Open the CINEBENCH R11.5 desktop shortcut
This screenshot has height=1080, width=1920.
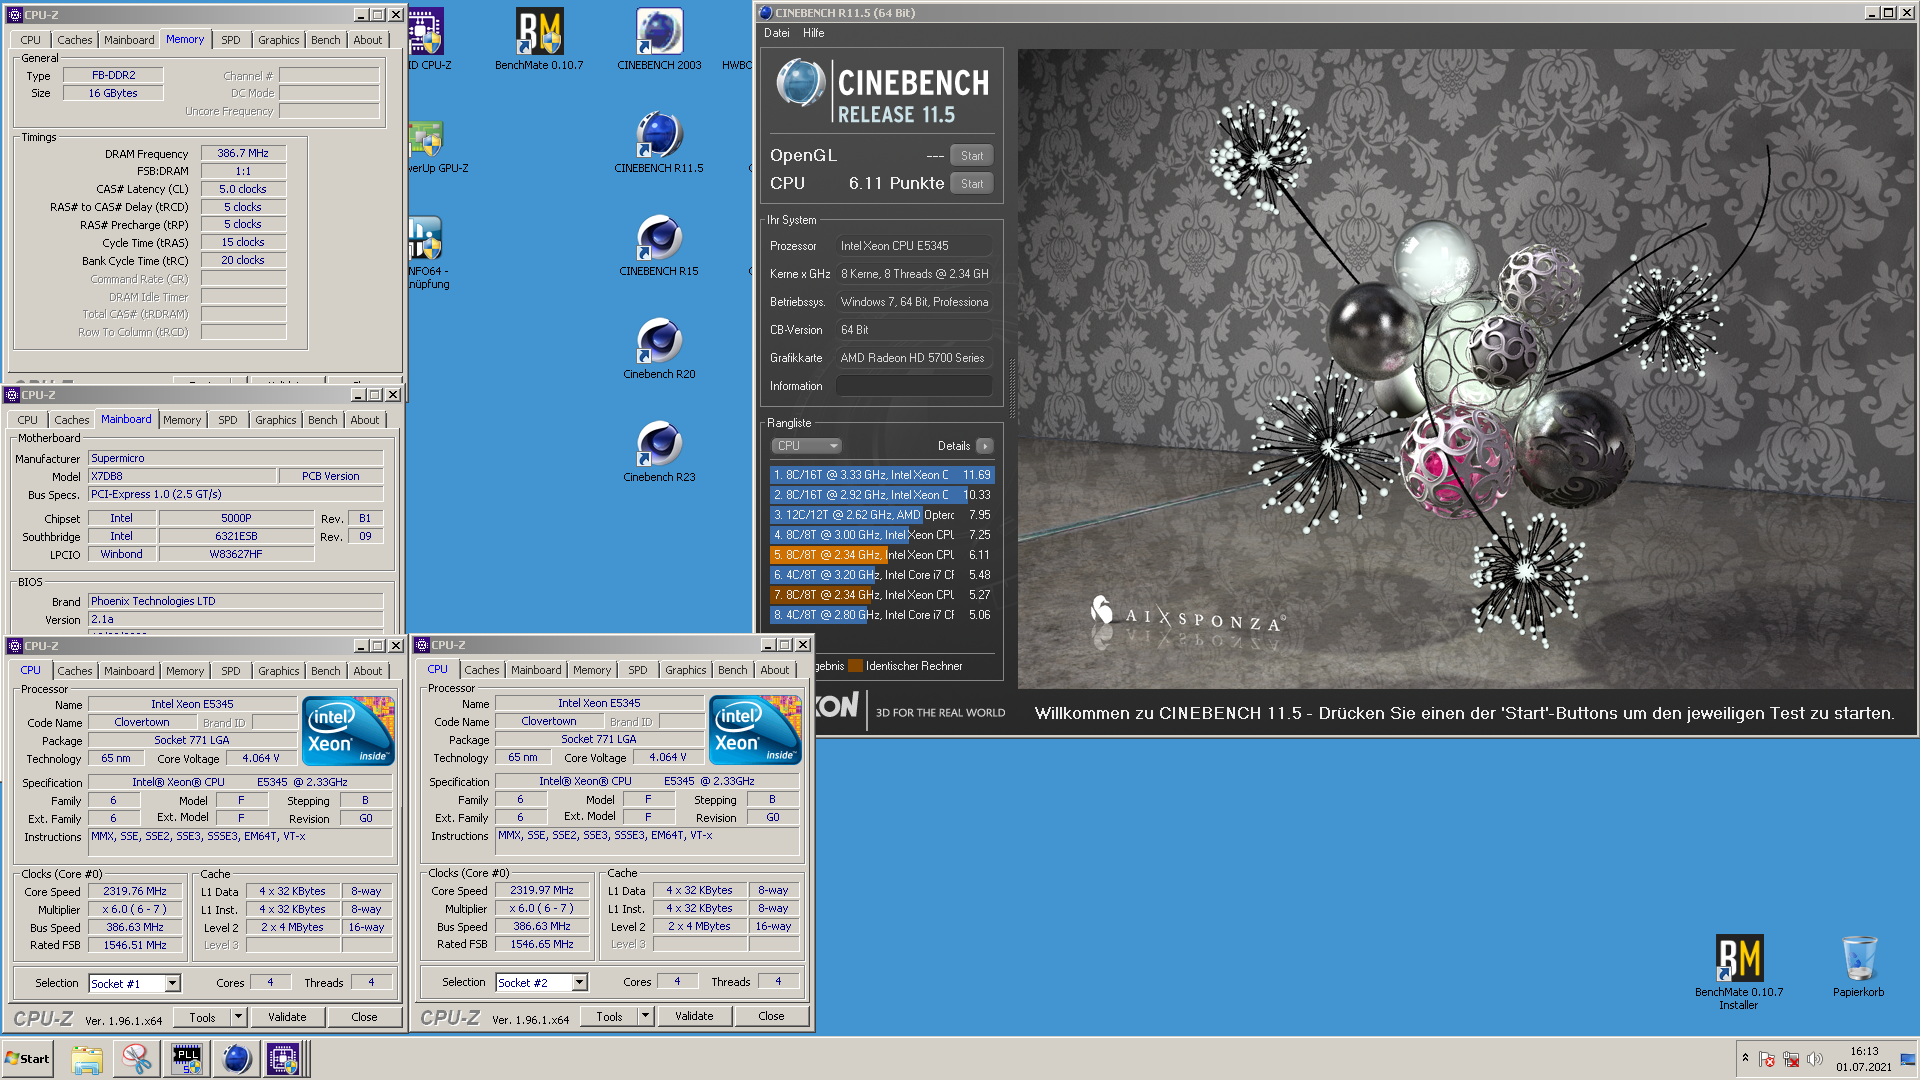659,143
